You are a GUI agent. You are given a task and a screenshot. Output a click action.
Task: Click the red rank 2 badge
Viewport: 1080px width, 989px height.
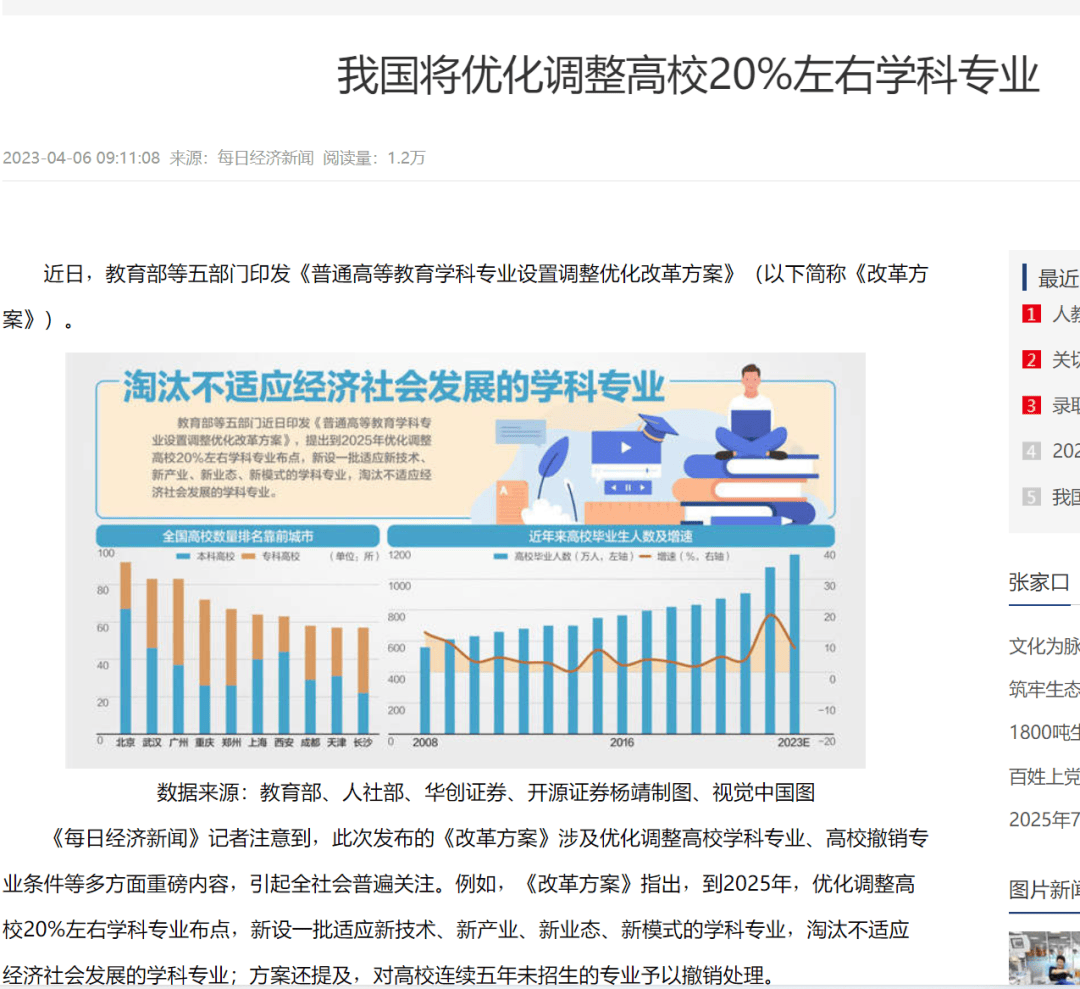pyautogui.click(x=1031, y=360)
